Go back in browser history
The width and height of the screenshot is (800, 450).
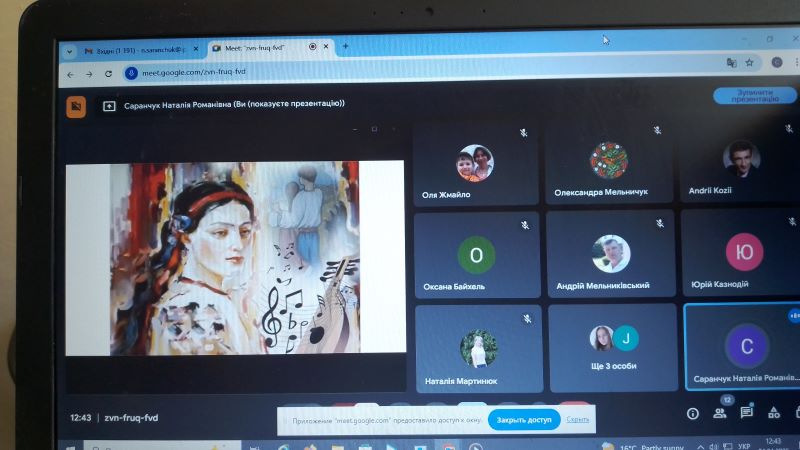[70, 74]
